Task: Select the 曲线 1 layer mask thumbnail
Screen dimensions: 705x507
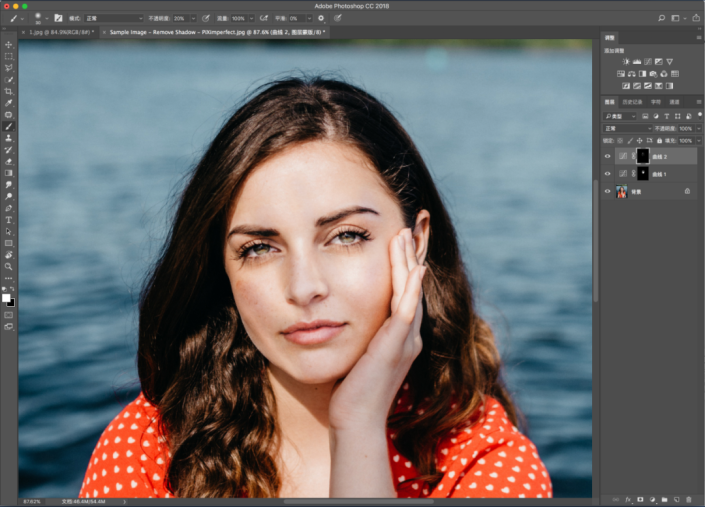Action: click(x=643, y=174)
